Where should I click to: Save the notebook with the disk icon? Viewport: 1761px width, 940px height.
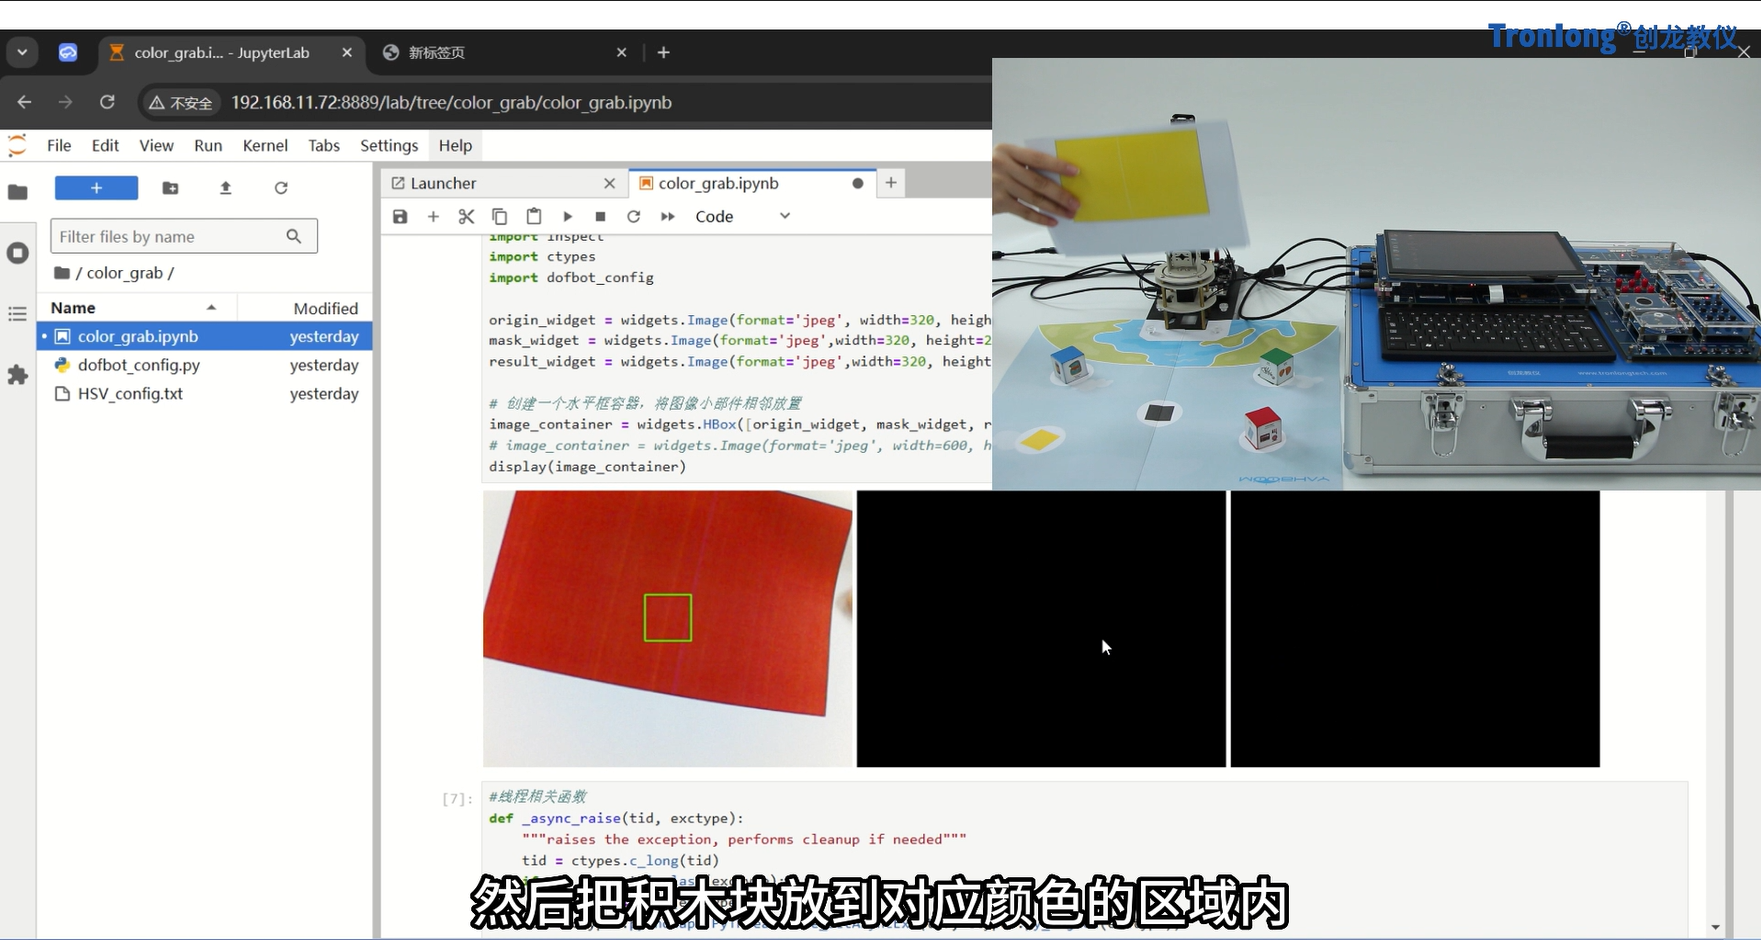400,216
